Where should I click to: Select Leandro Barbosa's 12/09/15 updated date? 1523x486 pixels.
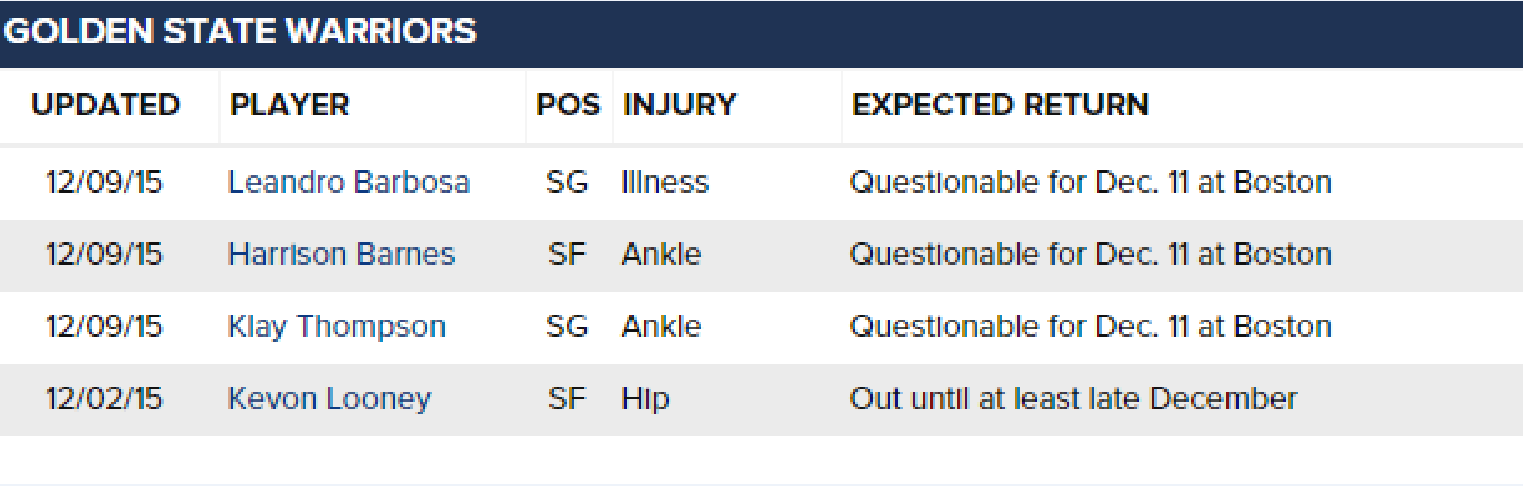[x=104, y=183]
